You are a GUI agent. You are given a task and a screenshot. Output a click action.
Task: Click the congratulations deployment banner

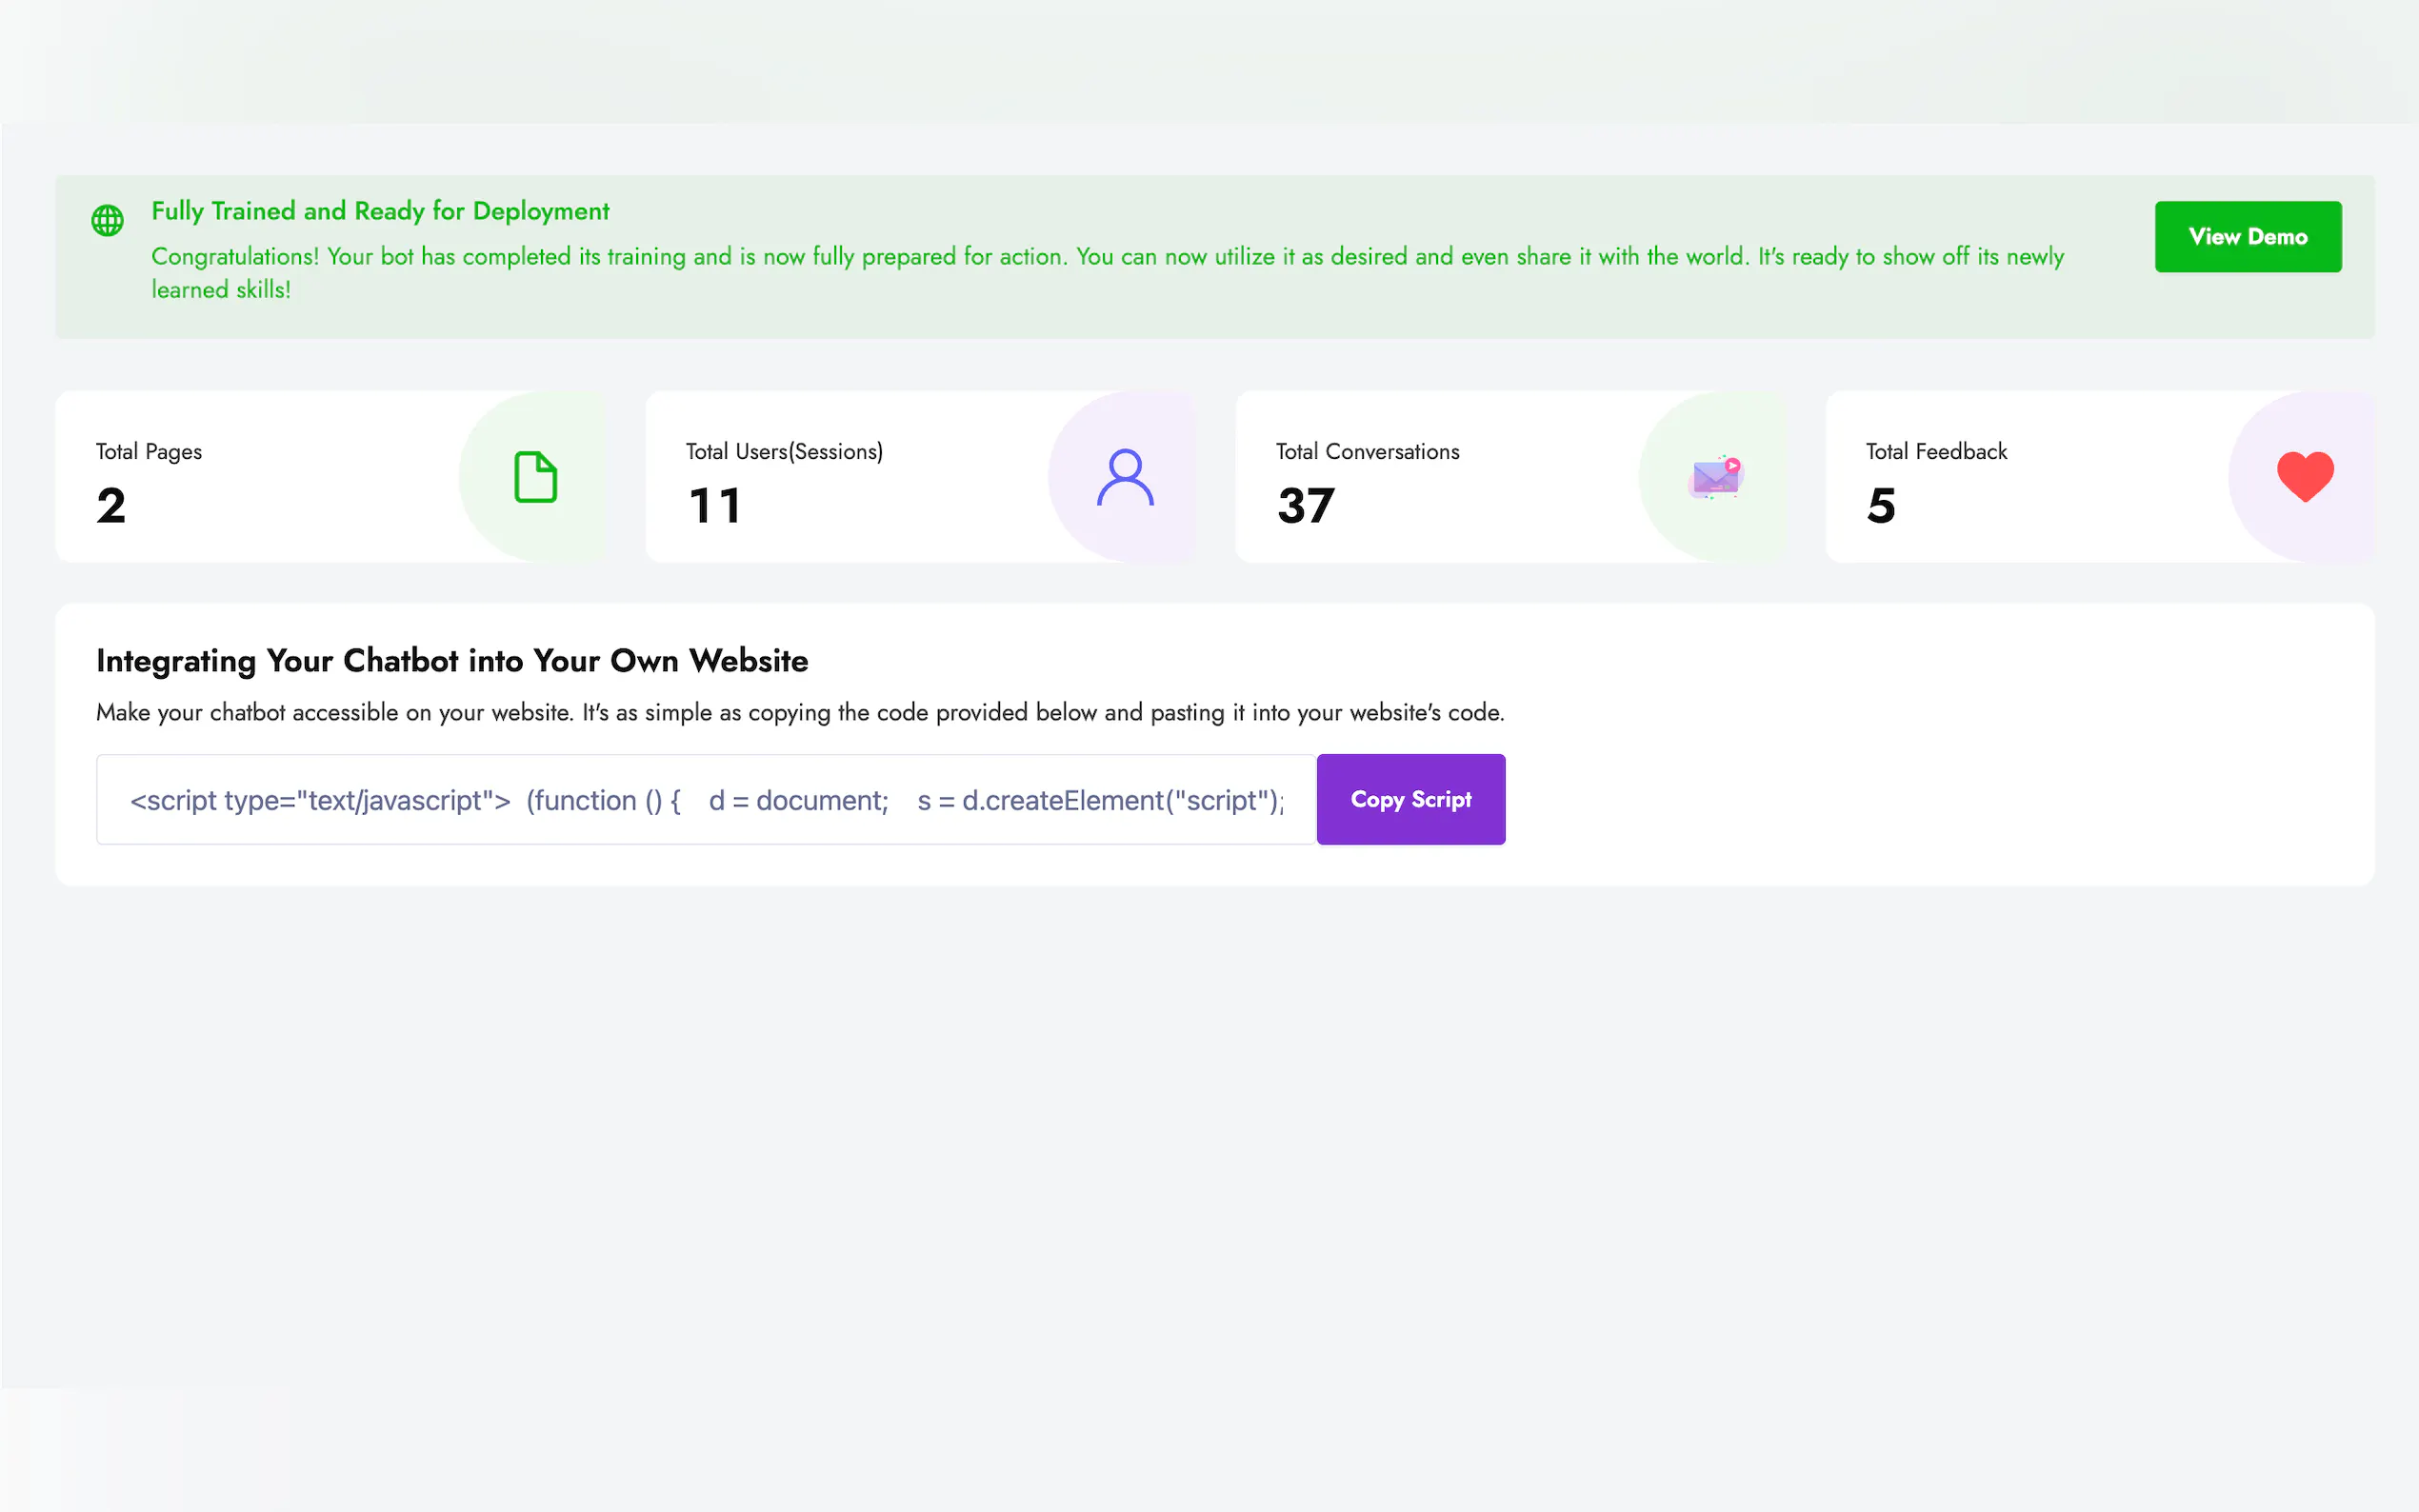click(1100, 256)
